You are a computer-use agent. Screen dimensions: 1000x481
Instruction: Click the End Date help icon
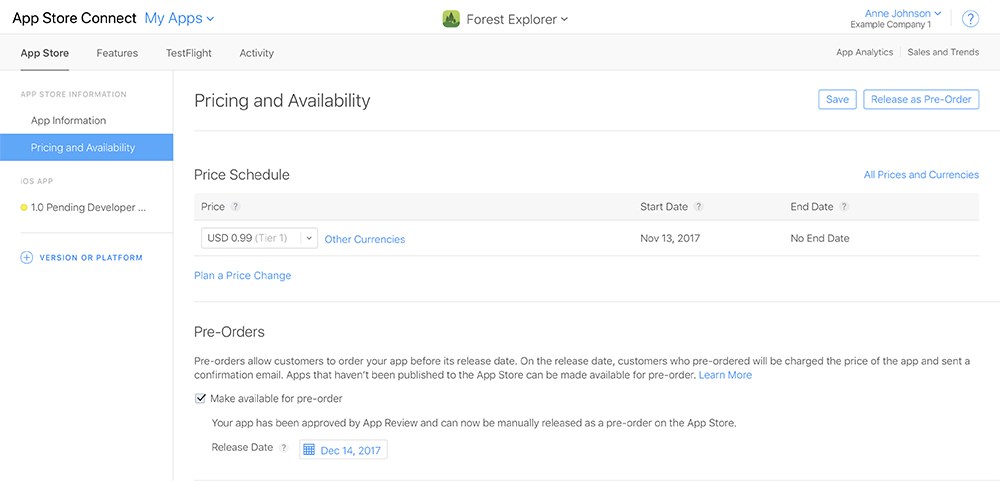pyautogui.click(x=844, y=207)
